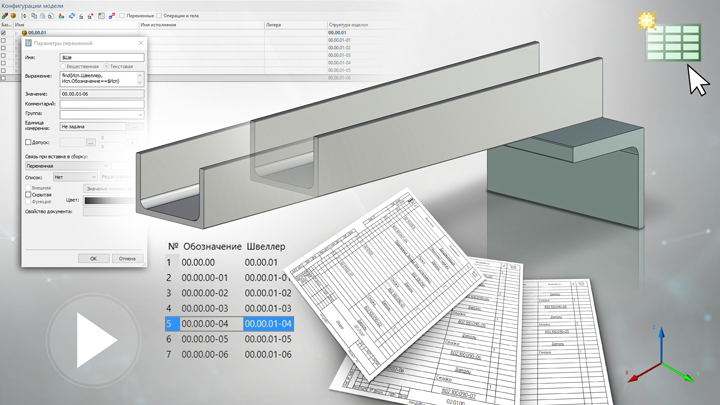This screenshot has height=405, width=720.
Task: Click the ellipsis button beside Единица измерения
Action: pyautogui.click(x=135, y=126)
